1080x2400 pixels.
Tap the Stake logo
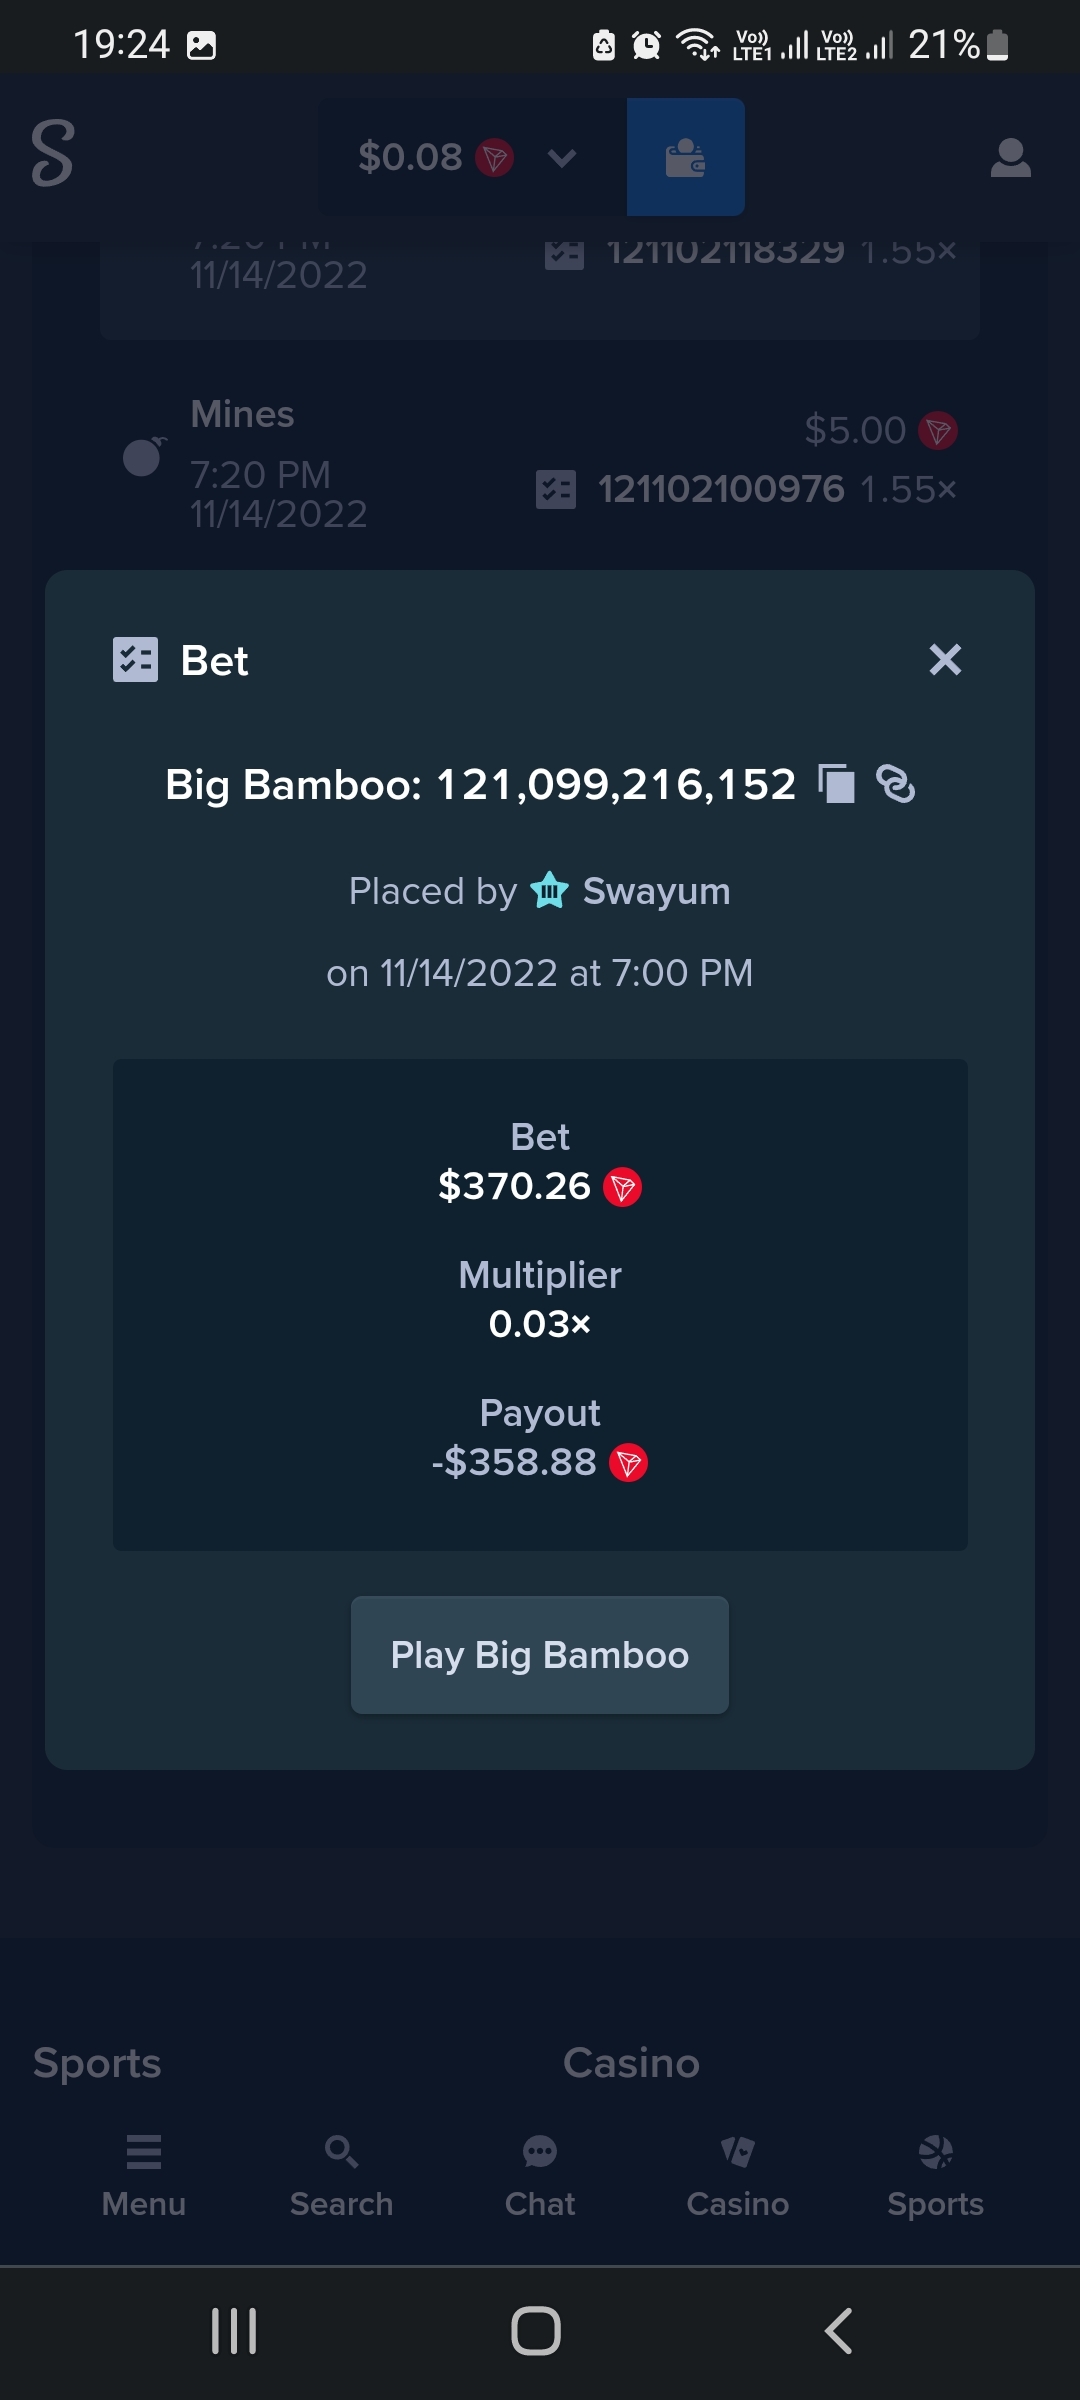(x=52, y=153)
